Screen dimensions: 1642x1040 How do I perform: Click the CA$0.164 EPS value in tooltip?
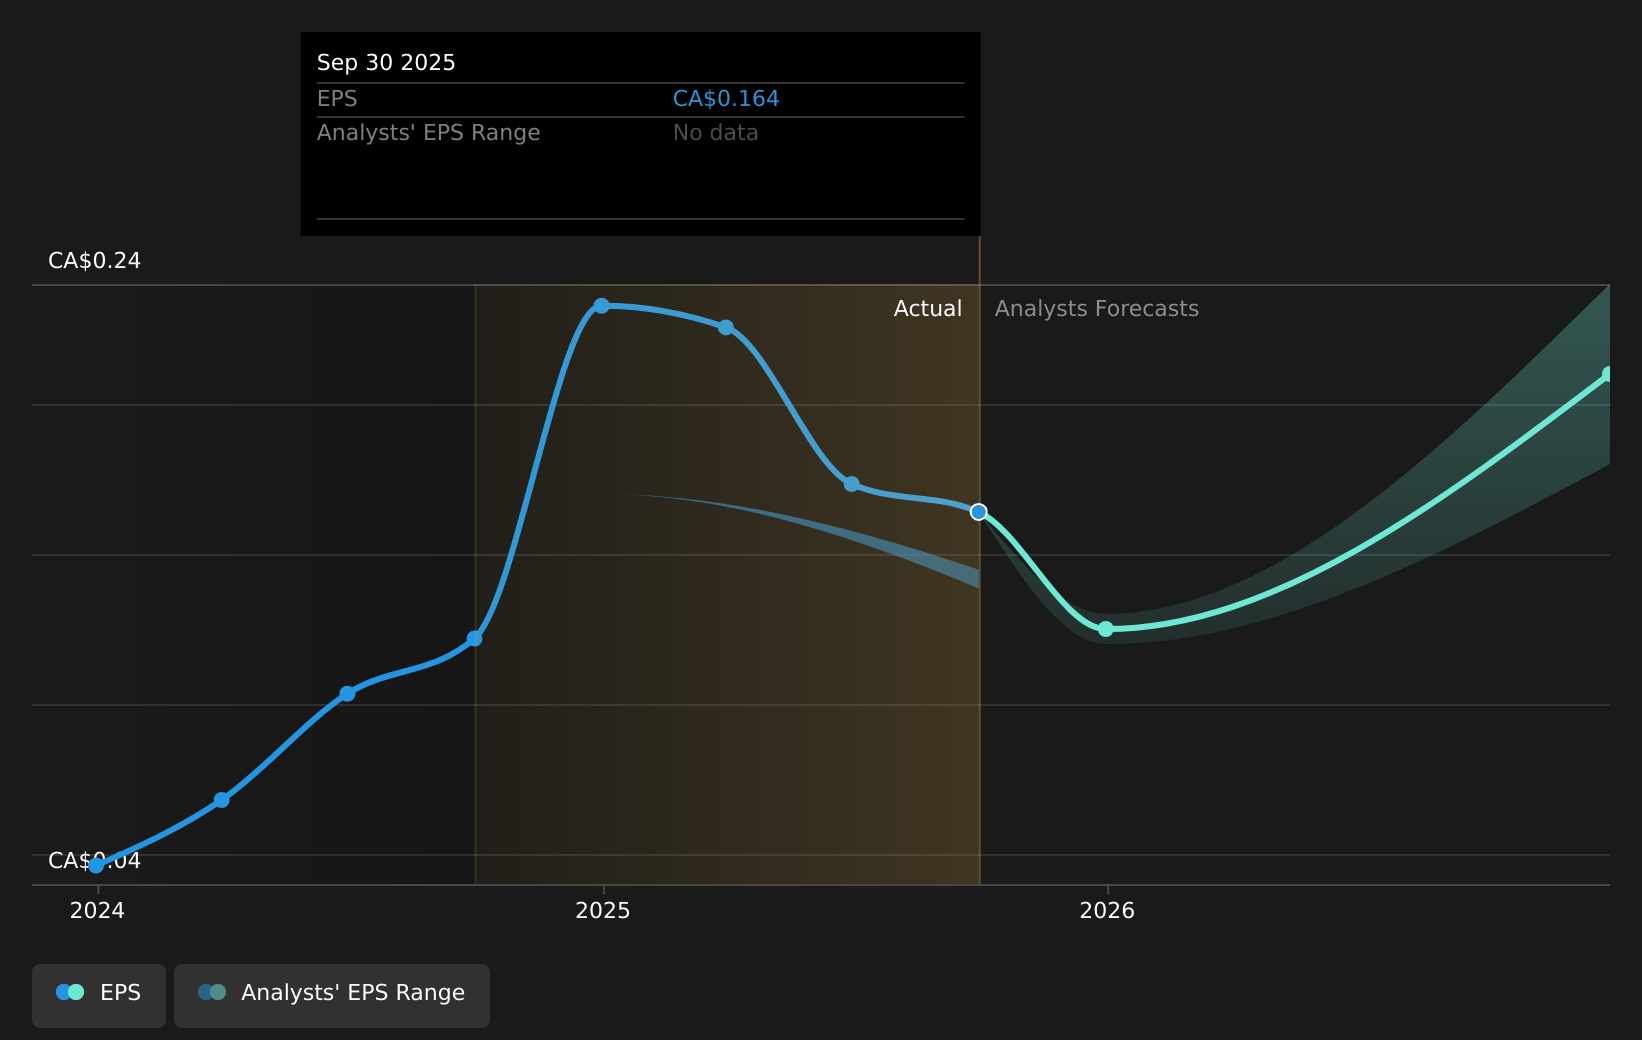coord(725,99)
